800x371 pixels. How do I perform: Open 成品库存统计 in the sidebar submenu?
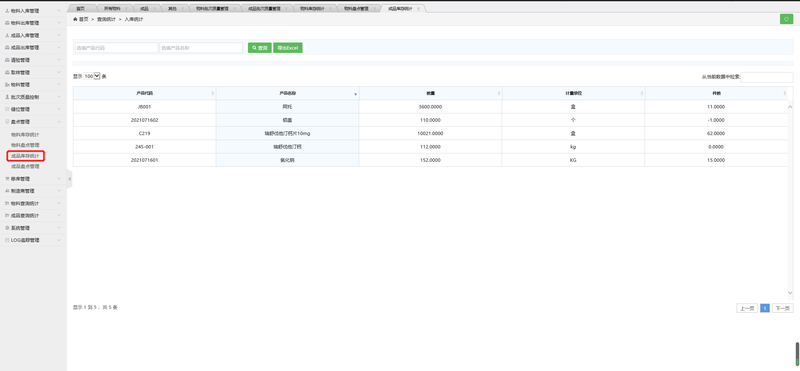[25, 156]
